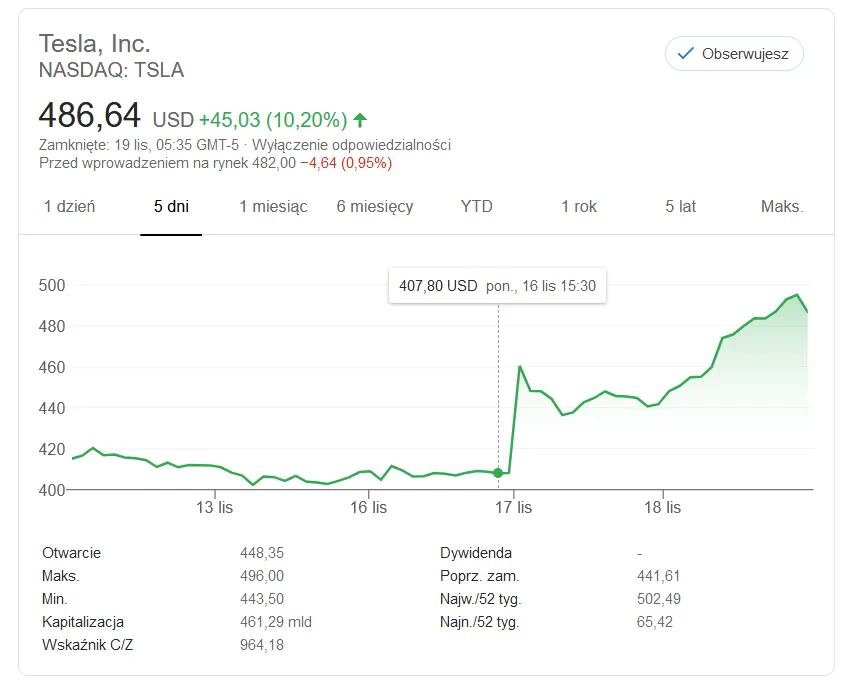Click the Kapitalizacja label
843x687 pixels.
(83, 622)
